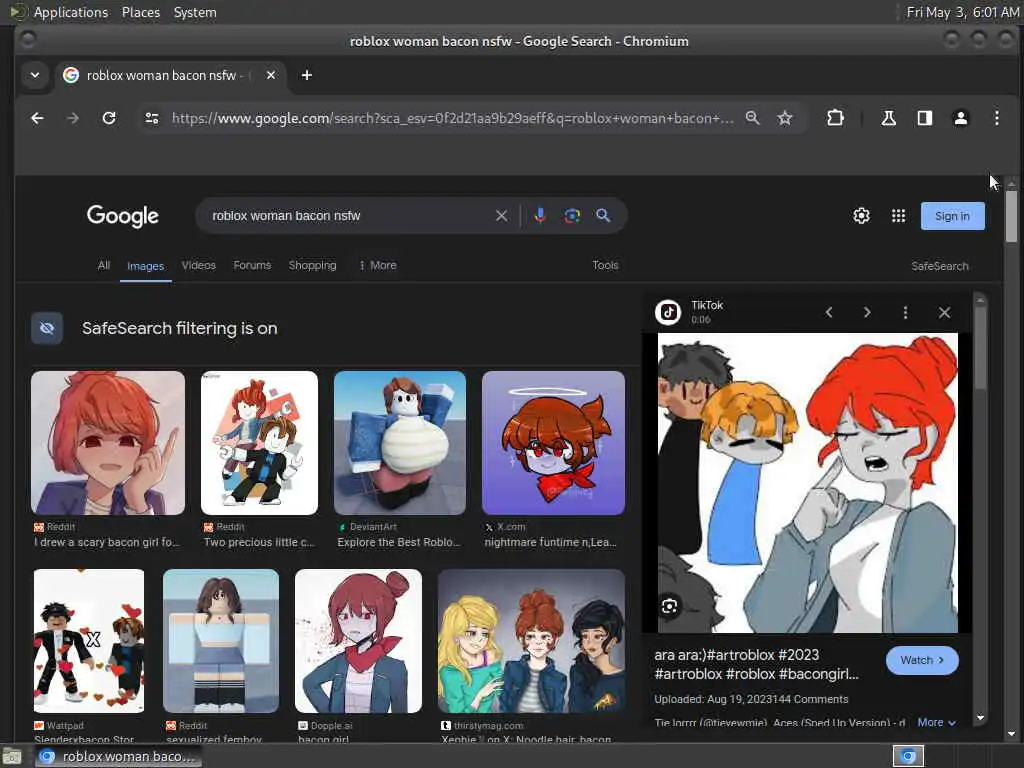Open the 'I drew a scary bacon girl' thumbnail
This screenshot has height=768, width=1024.
click(108, 443)
